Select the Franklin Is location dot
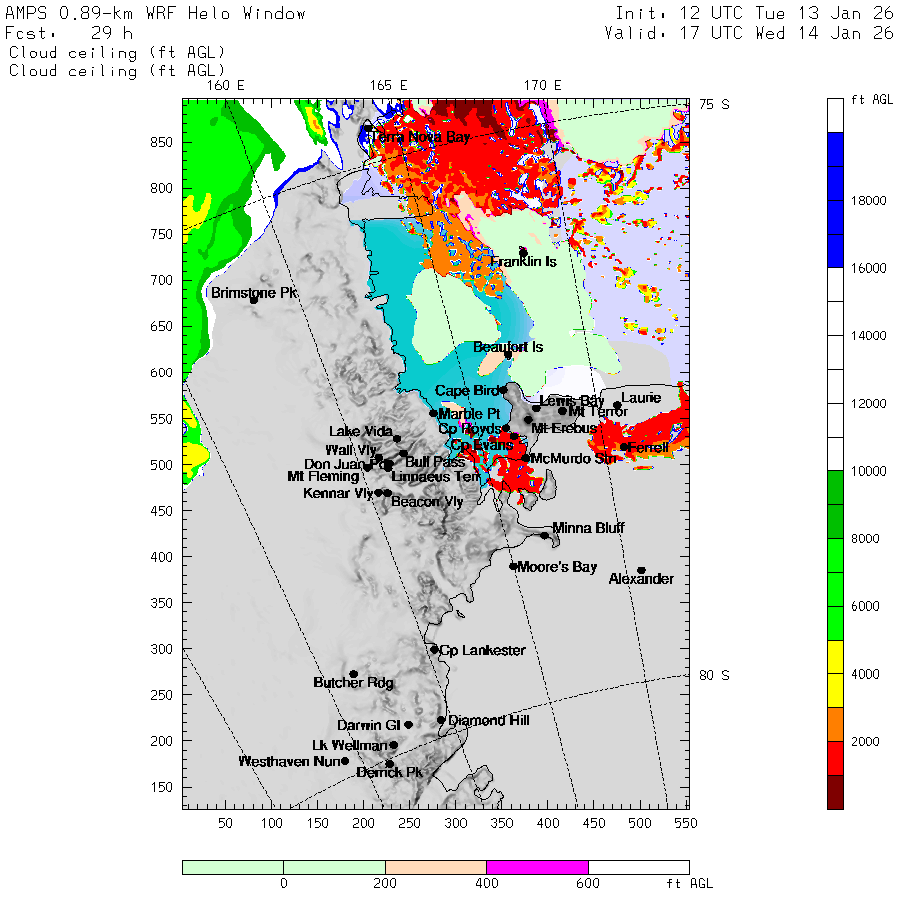This screenshot has height=900, width=900. (x=523, y=252)
